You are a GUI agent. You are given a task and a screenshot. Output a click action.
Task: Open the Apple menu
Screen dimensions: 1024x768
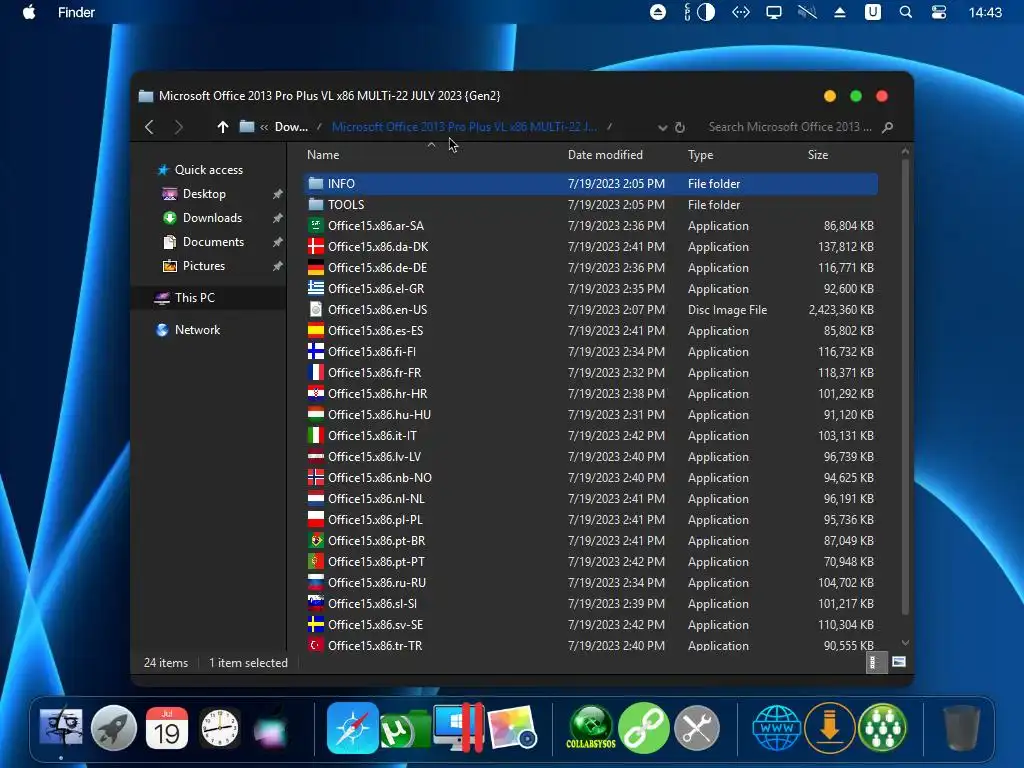(x=29, y=12)
